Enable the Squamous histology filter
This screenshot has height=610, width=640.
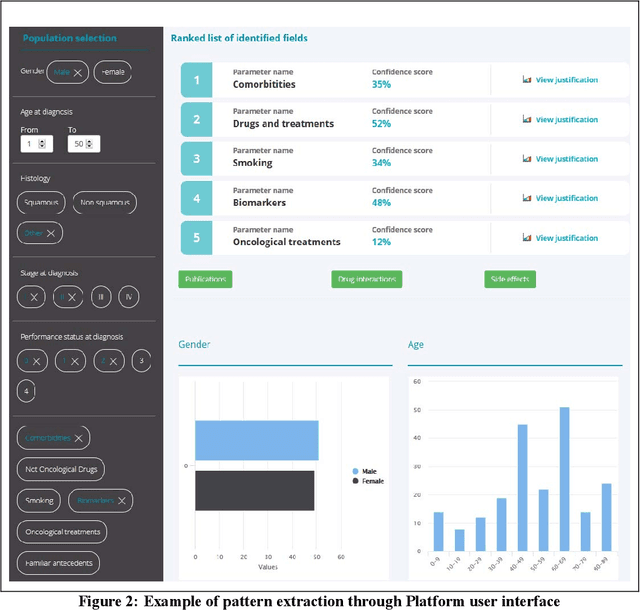pos(42,202)
